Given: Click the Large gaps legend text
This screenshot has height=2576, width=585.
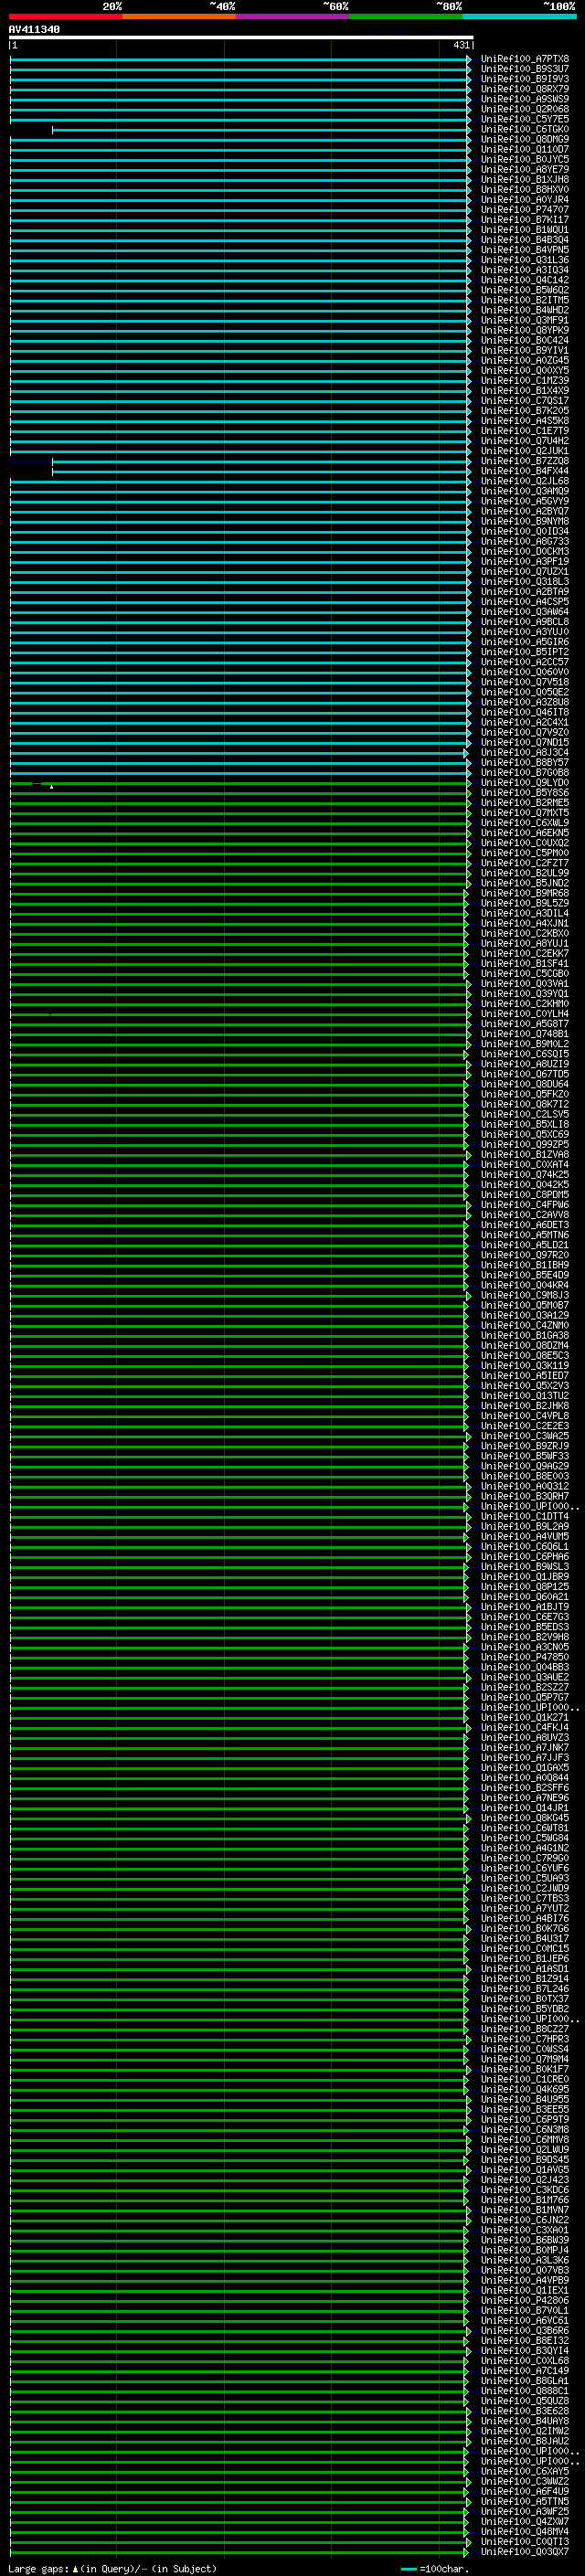Looking at the screenshot, I should click(112, 2568).
